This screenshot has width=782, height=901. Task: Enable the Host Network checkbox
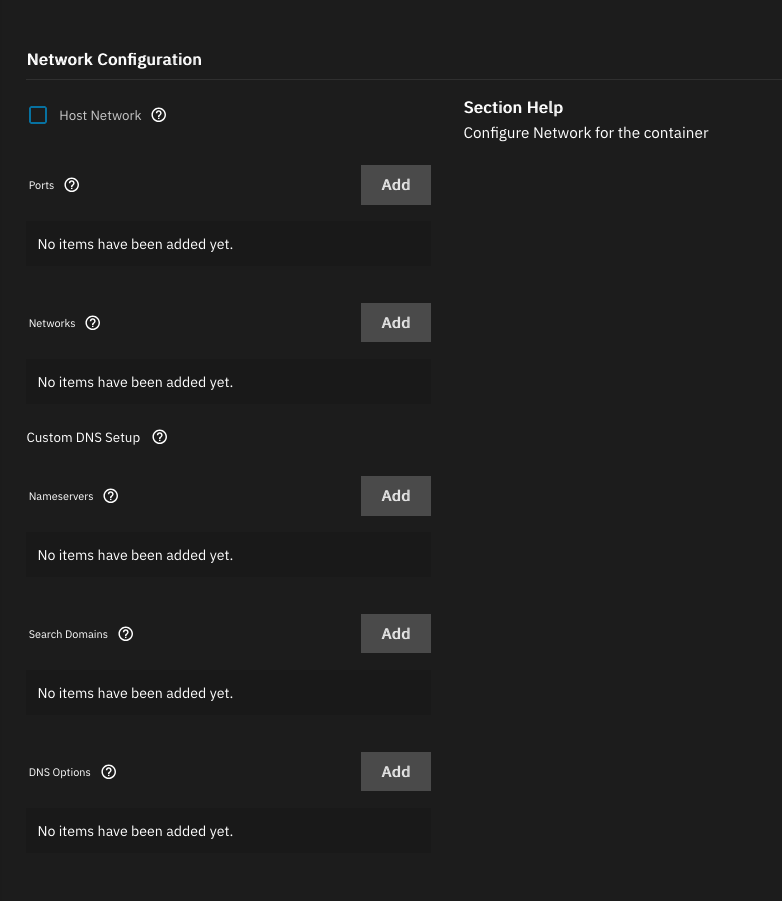point(38,115)
